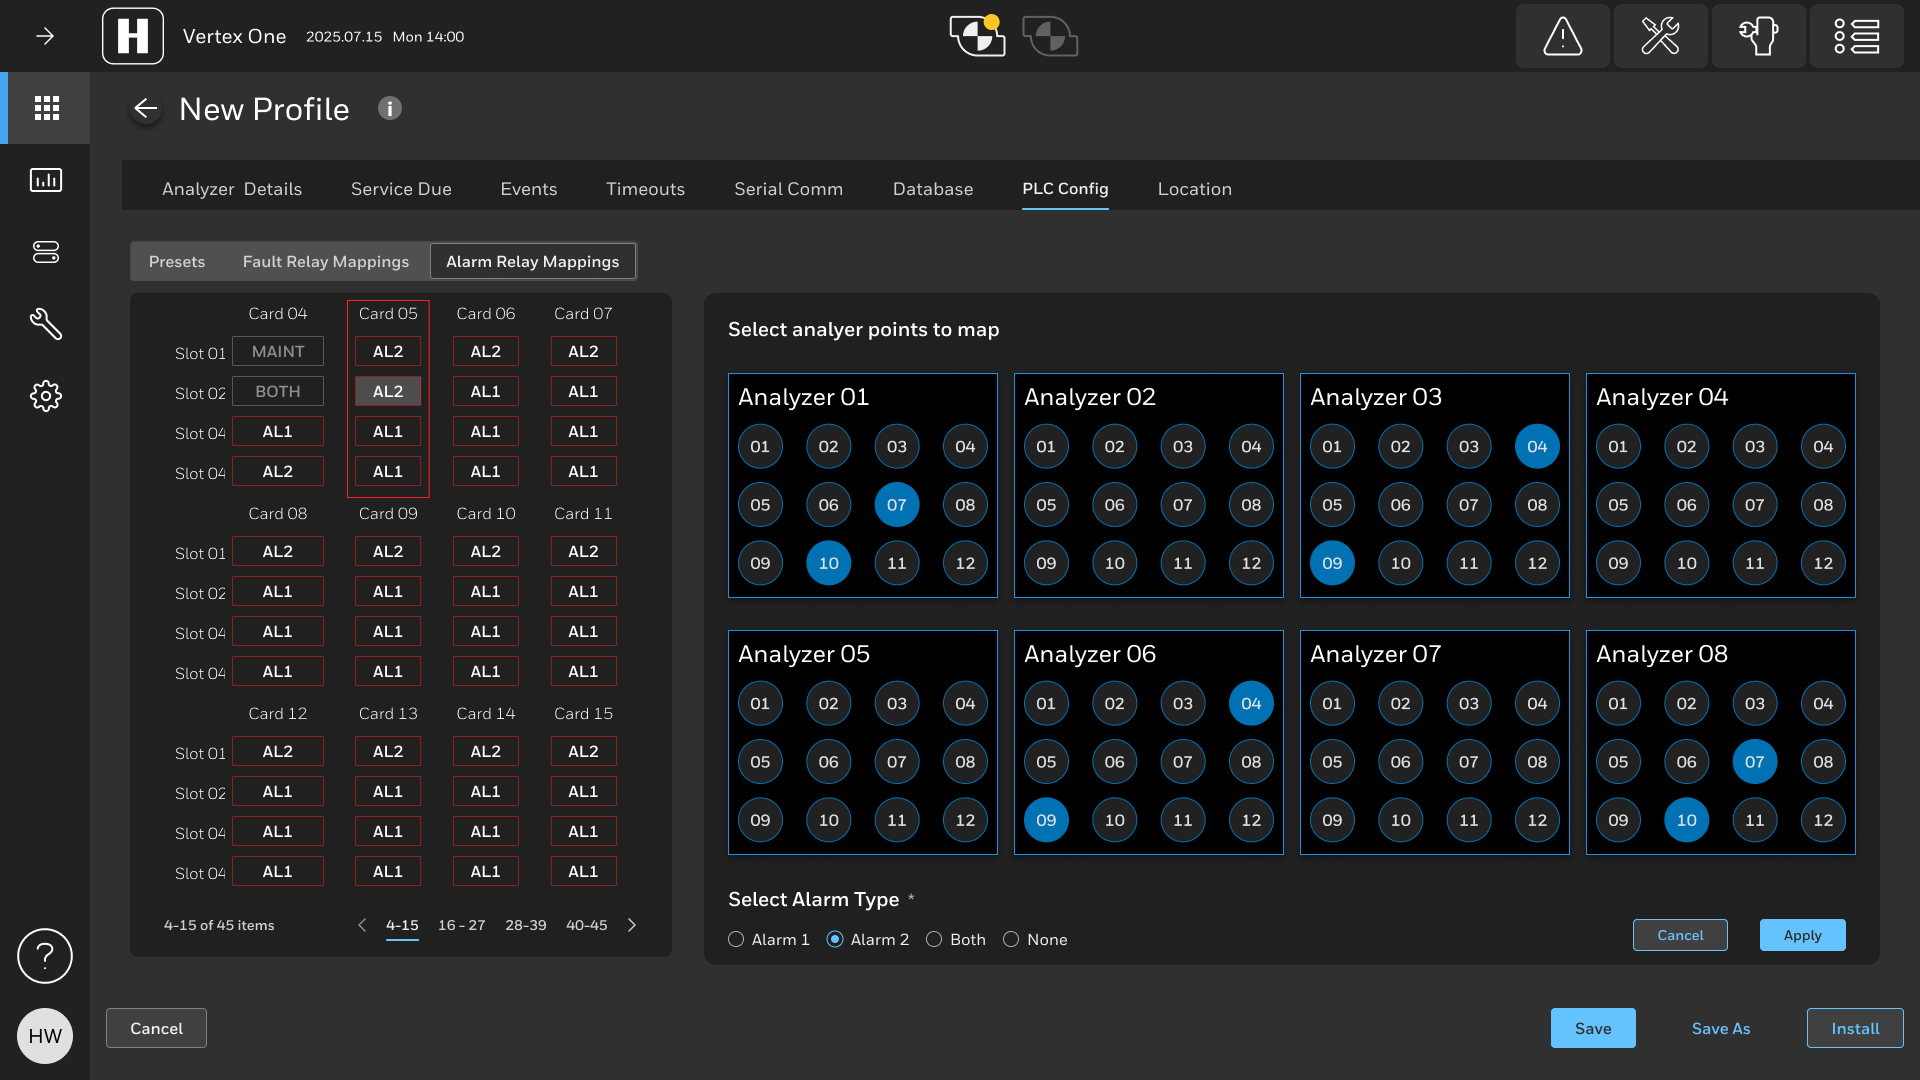Click the wrench icon in sidebar
Viewport: 1920px width, 1080px height.
click(46, 324)
